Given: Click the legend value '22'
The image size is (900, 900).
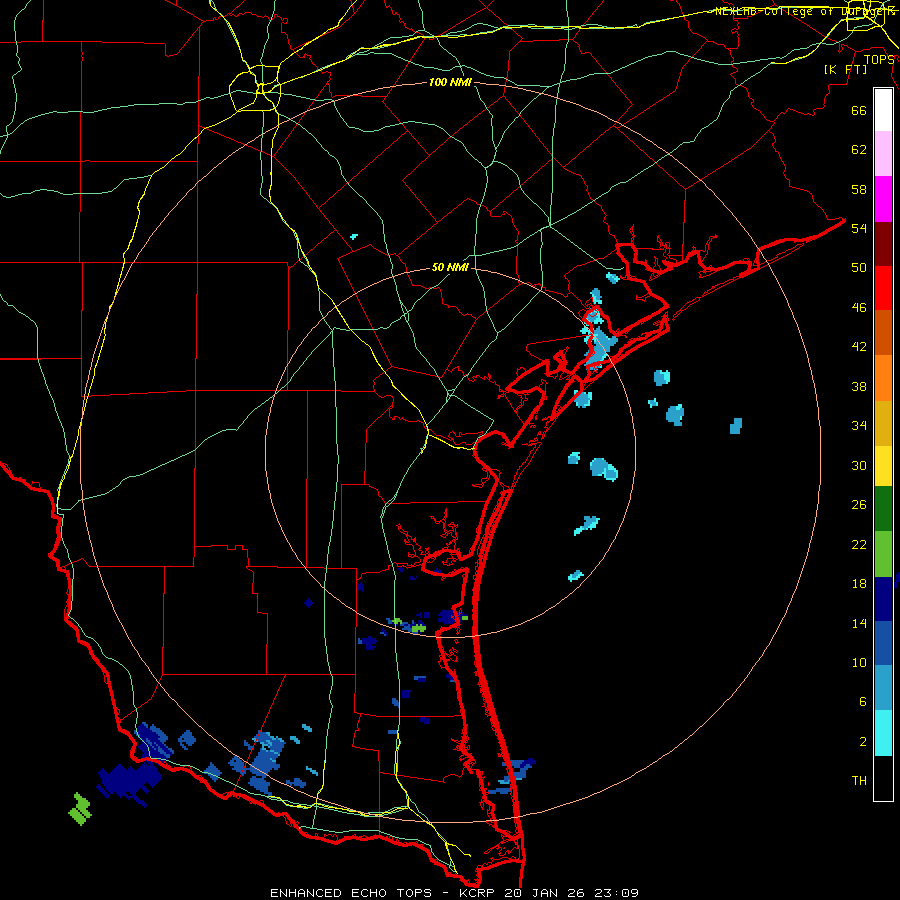Looking at the screenshot, I should [859, 545].
